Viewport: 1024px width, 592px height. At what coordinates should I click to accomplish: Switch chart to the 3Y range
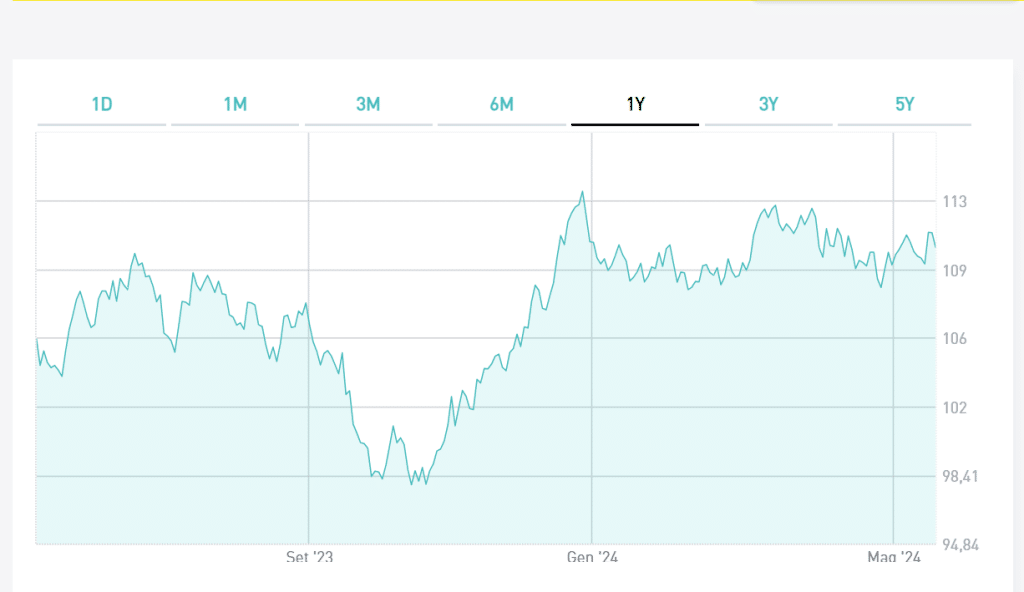[768, 104]
